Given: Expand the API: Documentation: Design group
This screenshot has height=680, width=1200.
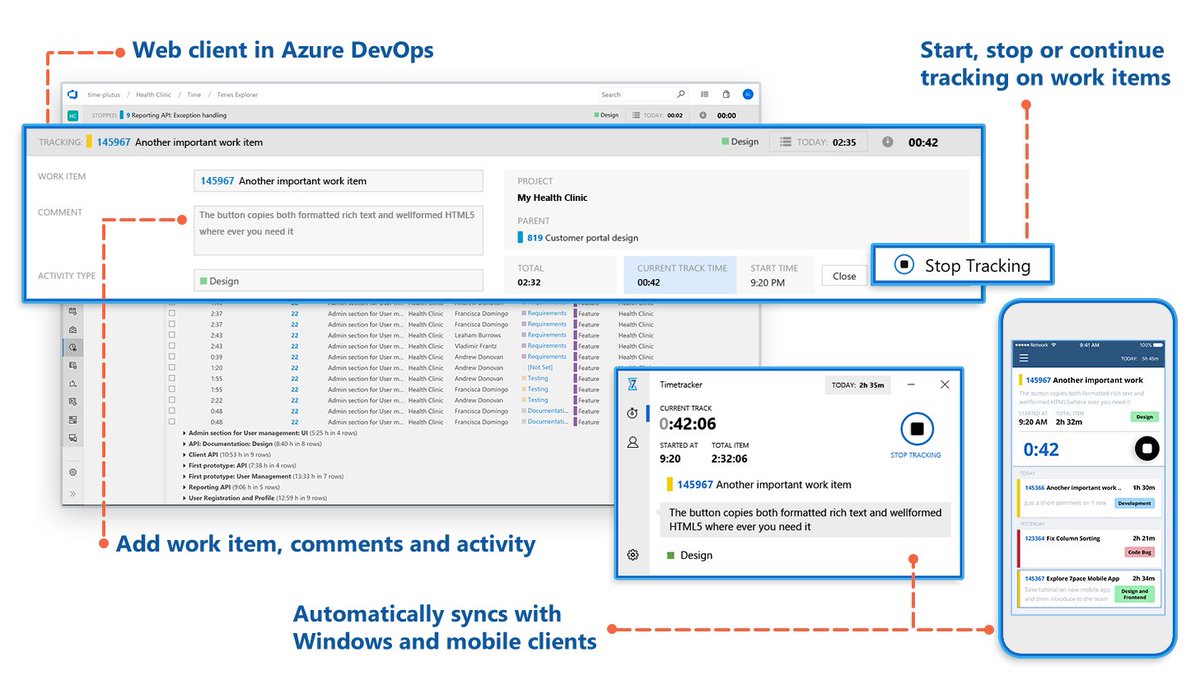Looking at the screenshot, I should [x=185, y=444].
